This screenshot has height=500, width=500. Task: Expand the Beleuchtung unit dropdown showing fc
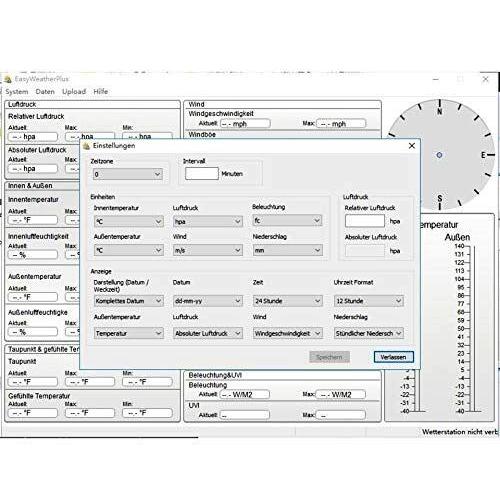coord(287,220)
